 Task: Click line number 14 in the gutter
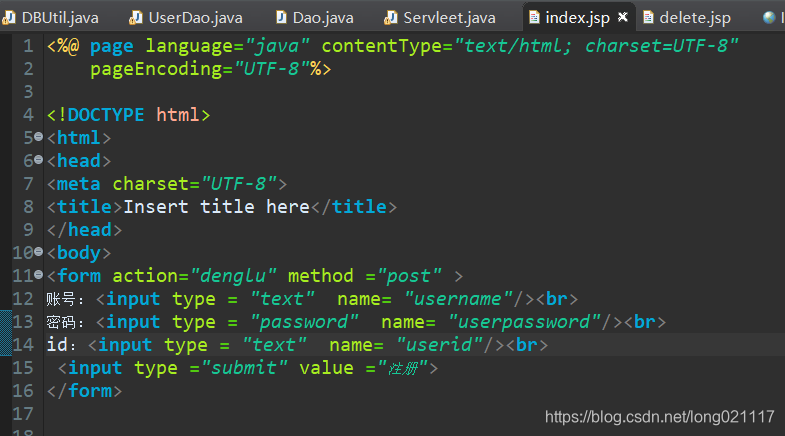[23, 345]
